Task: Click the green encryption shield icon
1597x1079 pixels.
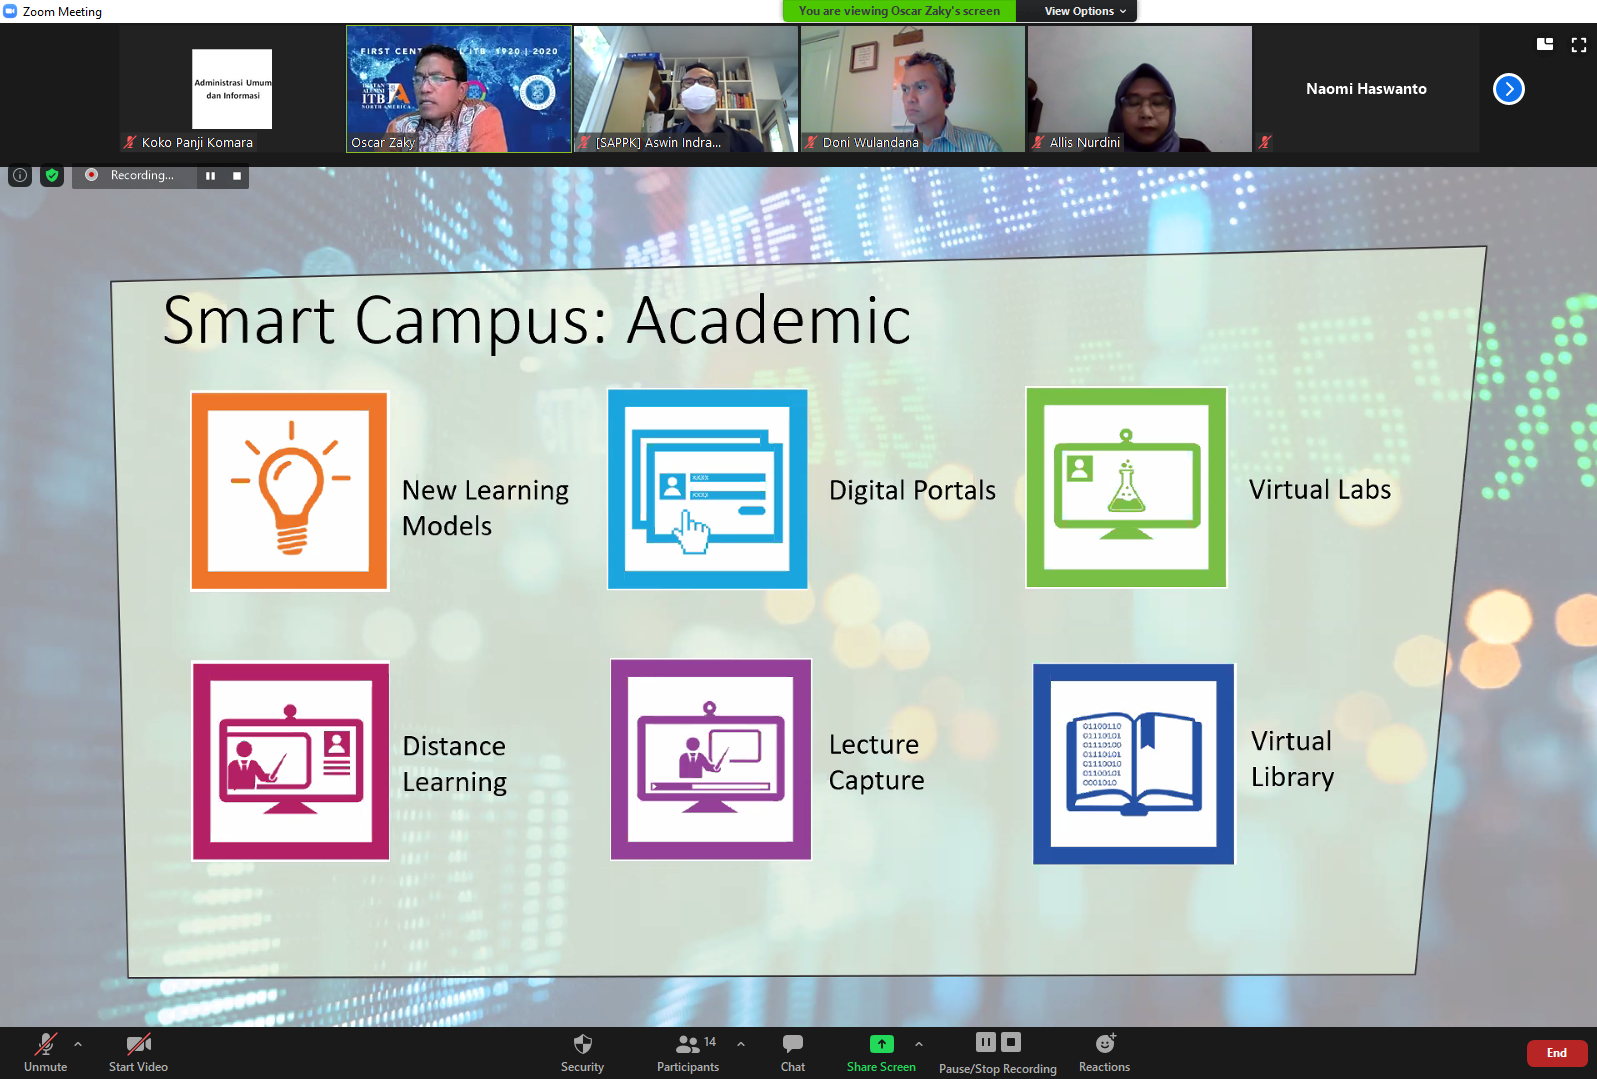Action: pos(52,175)
